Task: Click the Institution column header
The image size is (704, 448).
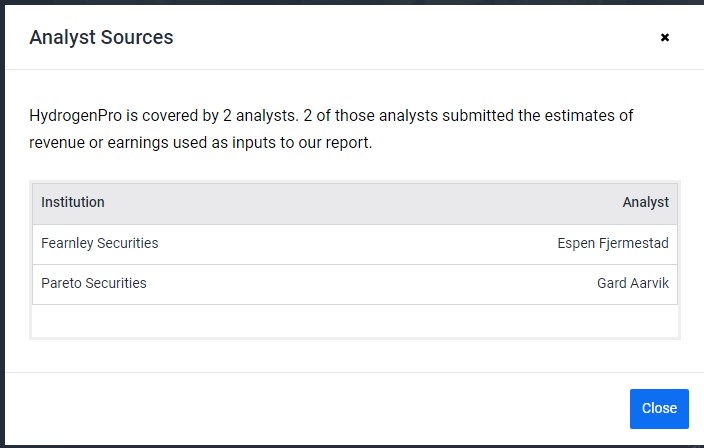Action: (x=73, y=202)
